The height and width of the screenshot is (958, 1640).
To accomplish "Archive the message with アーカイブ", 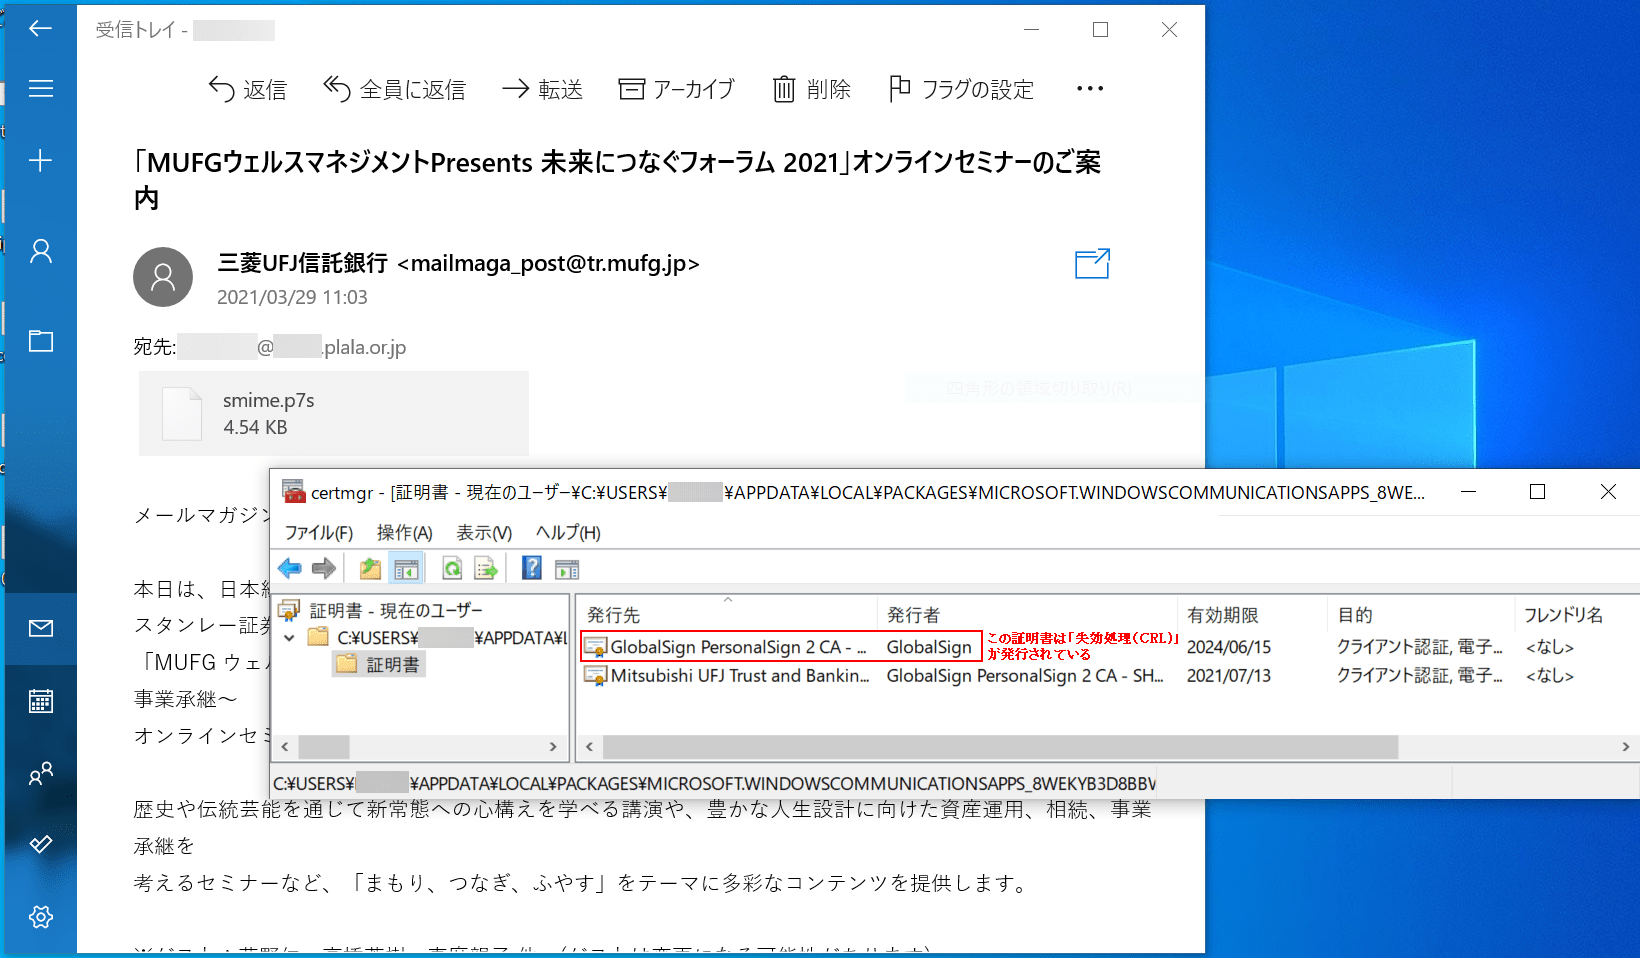I will coord(676,90).
